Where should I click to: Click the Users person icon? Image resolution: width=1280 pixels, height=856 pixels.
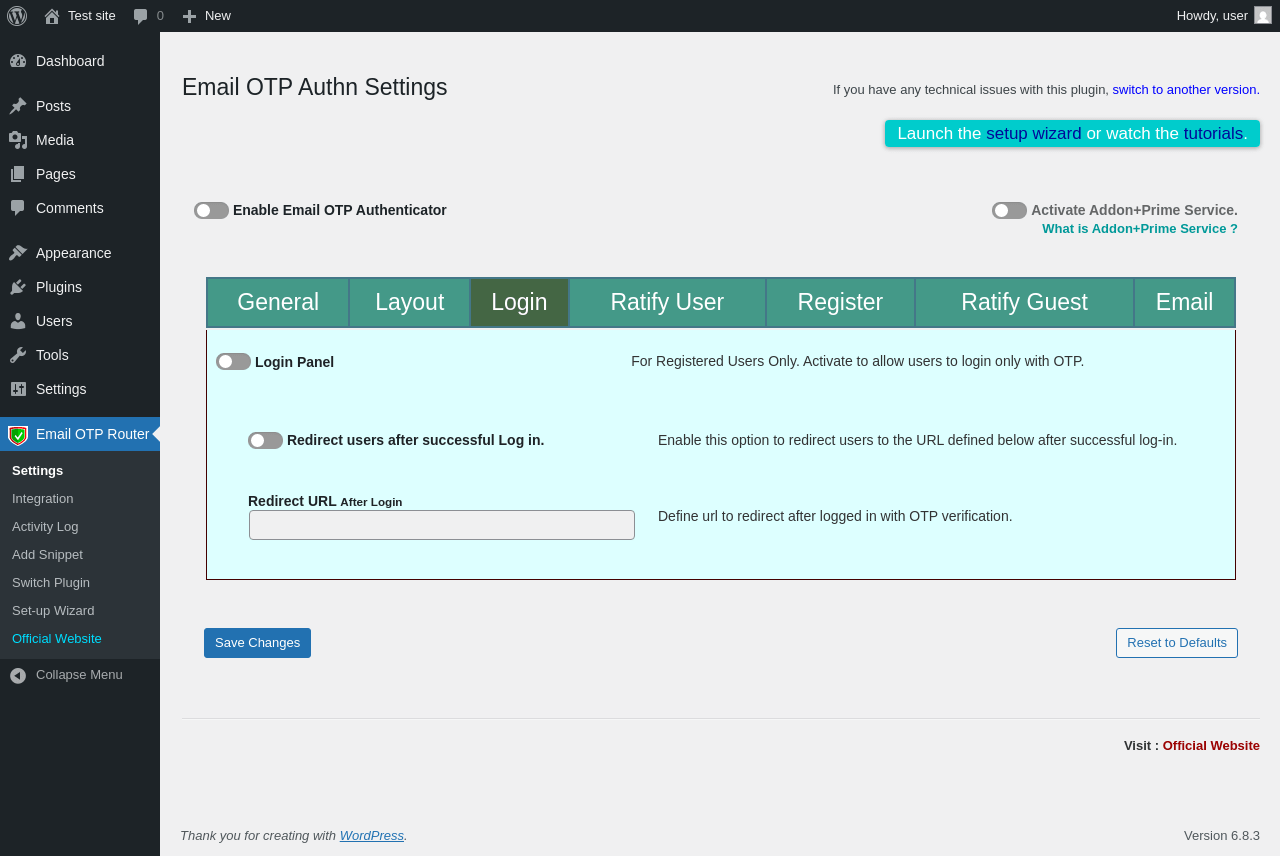coord(18,321)
